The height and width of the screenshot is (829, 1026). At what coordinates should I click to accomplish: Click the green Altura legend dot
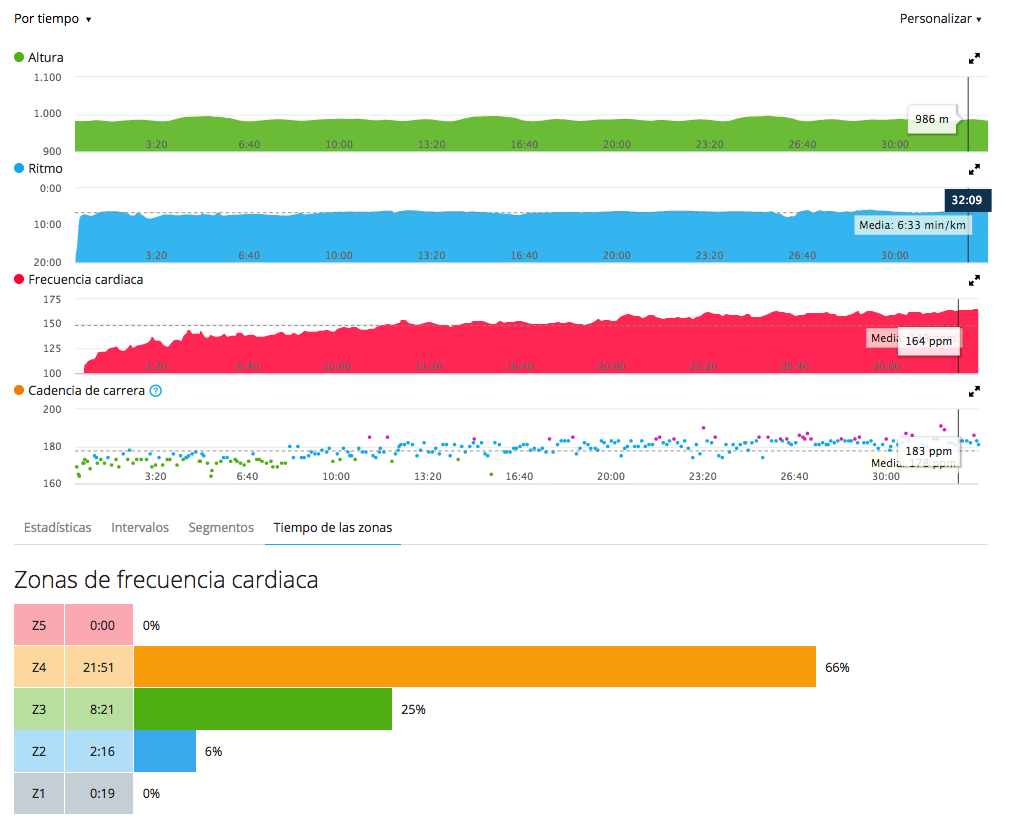pos(19,58)
